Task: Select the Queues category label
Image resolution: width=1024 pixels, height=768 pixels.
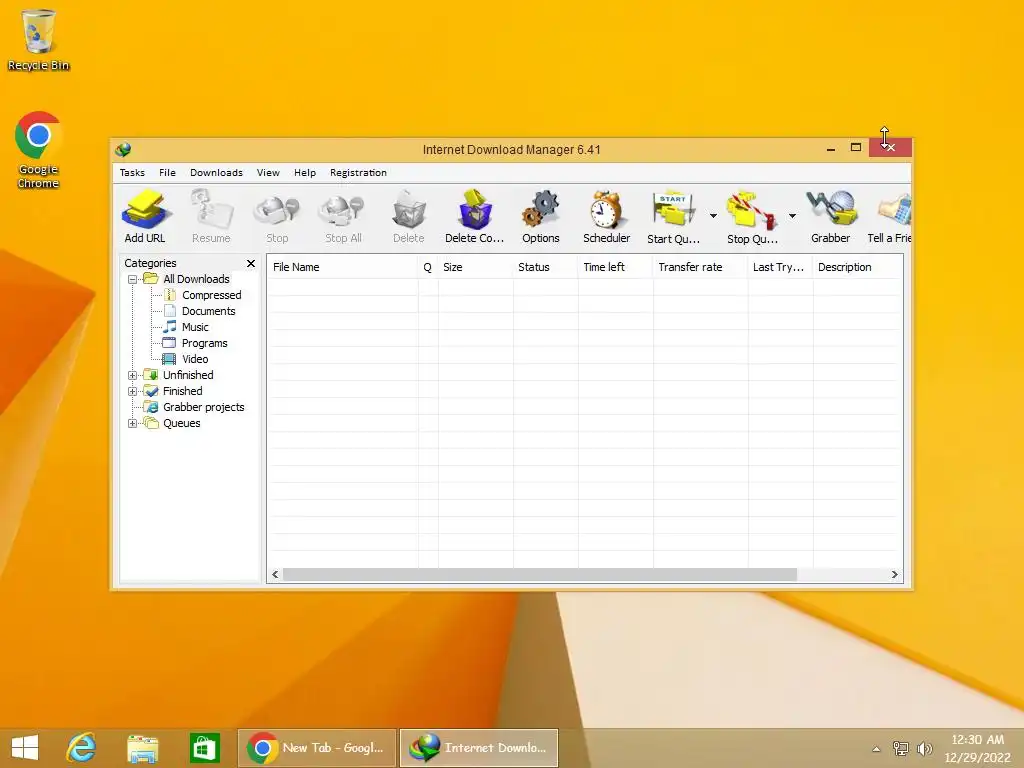Action: [x=182, y=423]
